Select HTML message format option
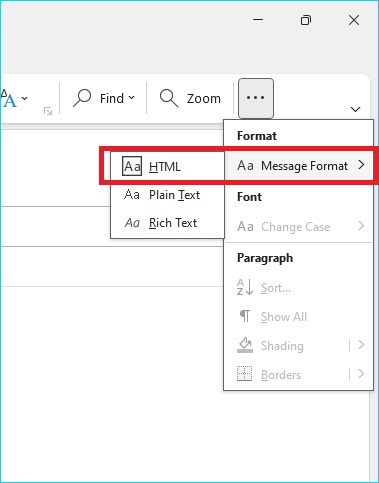Screen dimensions: 379x483 pos(167,166)
